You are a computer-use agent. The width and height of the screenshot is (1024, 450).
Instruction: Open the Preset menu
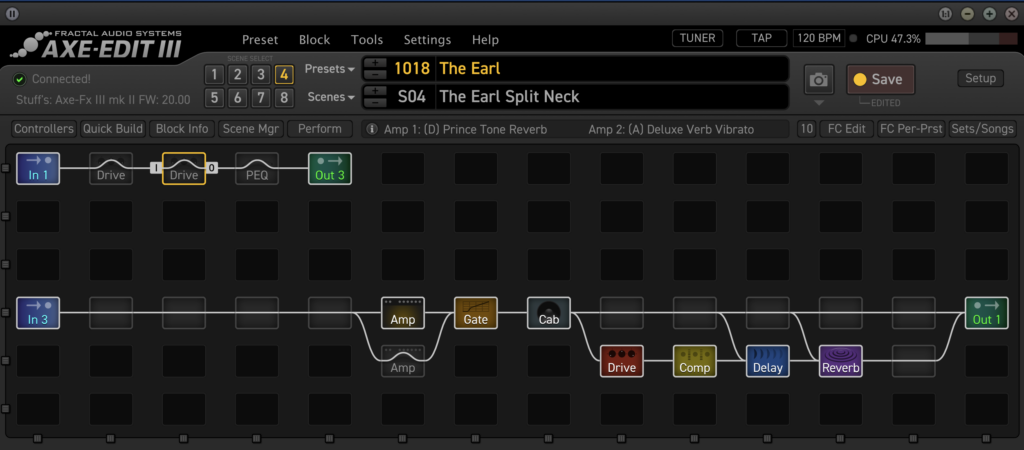[x=260, y=40]
